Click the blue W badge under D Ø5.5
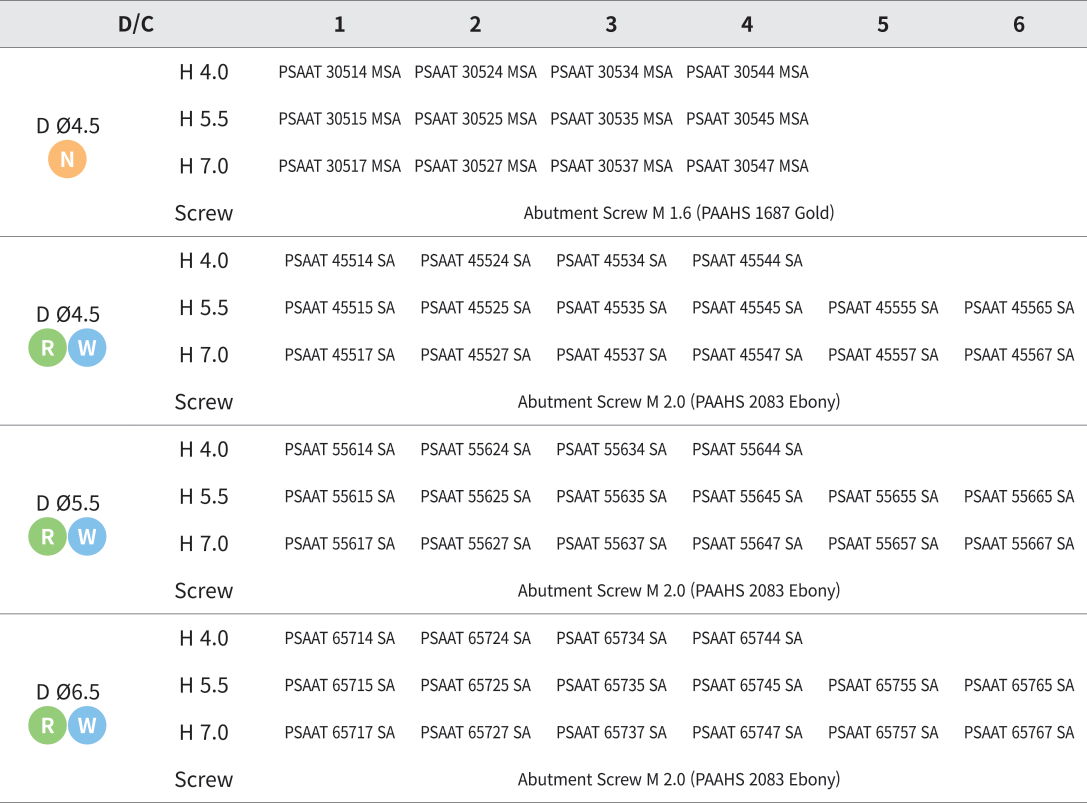Viewport: 1087px width, 804px height. (87, 536)
